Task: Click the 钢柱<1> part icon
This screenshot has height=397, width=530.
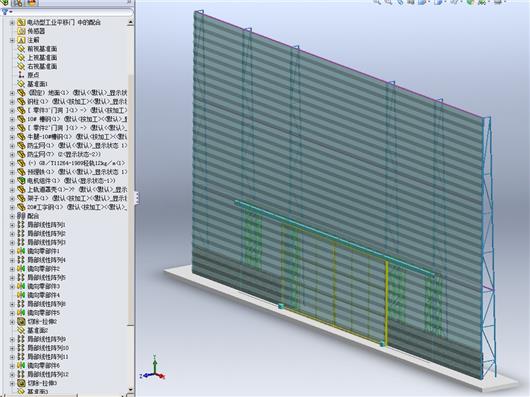Action: coord(21,101)
